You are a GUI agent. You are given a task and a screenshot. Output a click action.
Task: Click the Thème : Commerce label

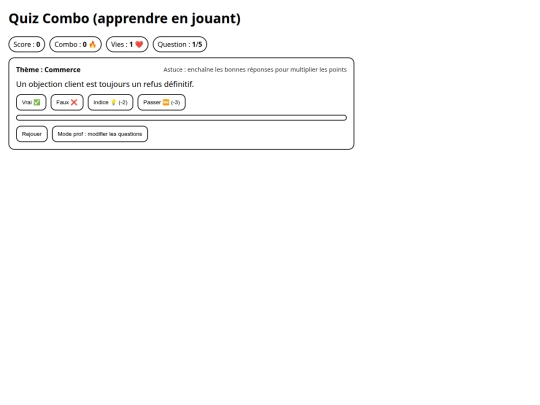(48, 70)
